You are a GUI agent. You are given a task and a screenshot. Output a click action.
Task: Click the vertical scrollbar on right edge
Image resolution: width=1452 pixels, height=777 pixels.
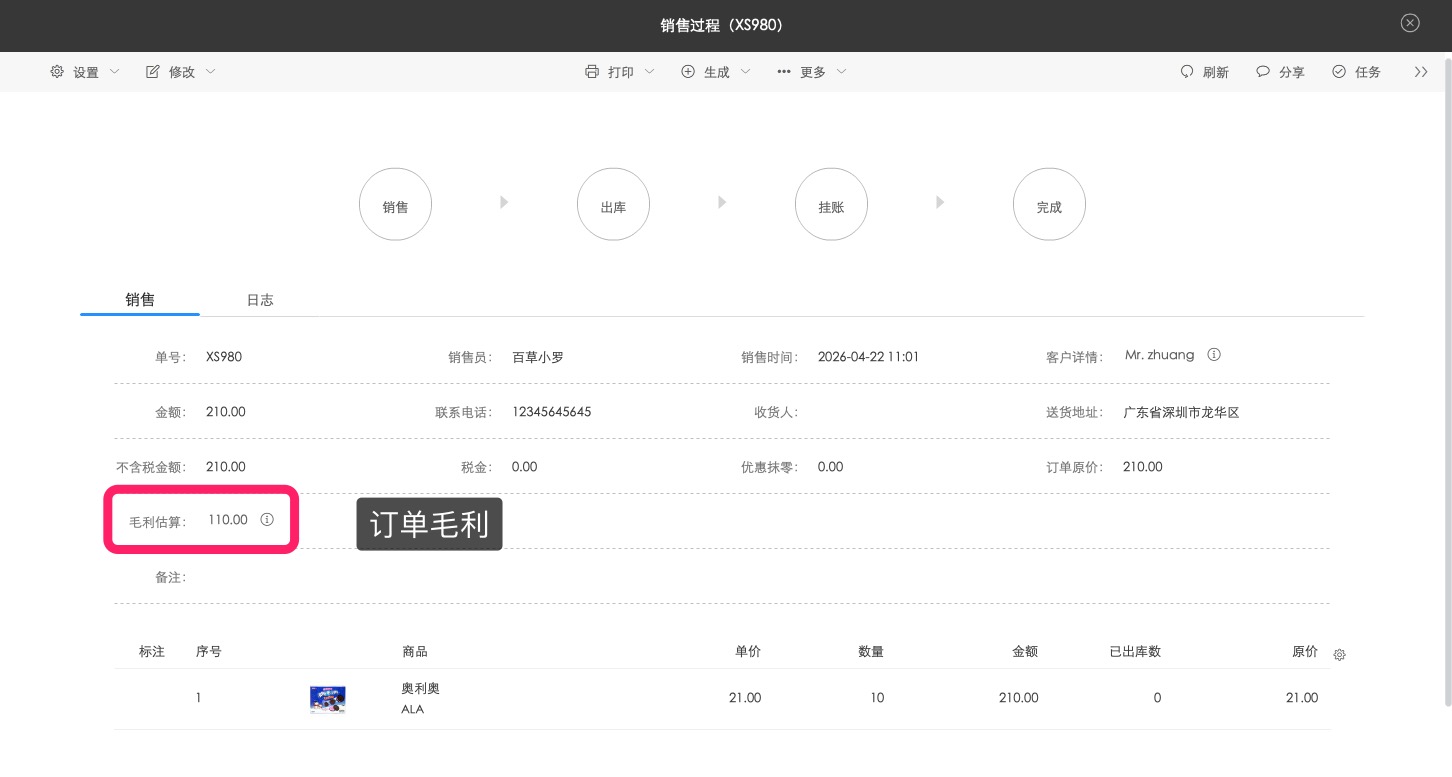1447,380
